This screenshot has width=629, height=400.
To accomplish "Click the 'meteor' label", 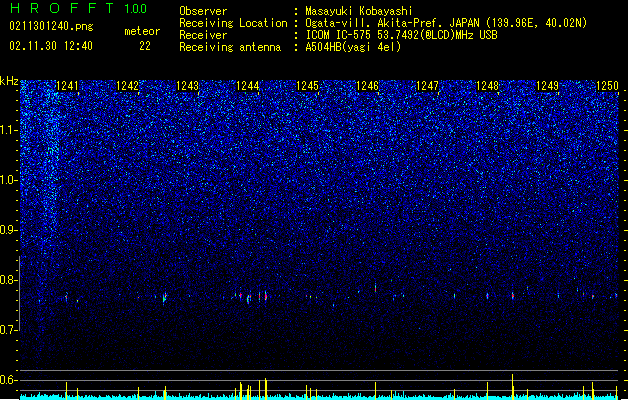I will coord(142,31).
